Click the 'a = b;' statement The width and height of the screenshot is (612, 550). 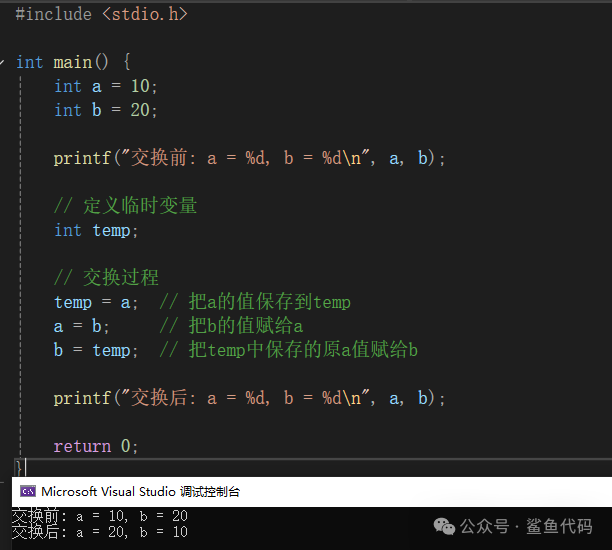point(82,326)
